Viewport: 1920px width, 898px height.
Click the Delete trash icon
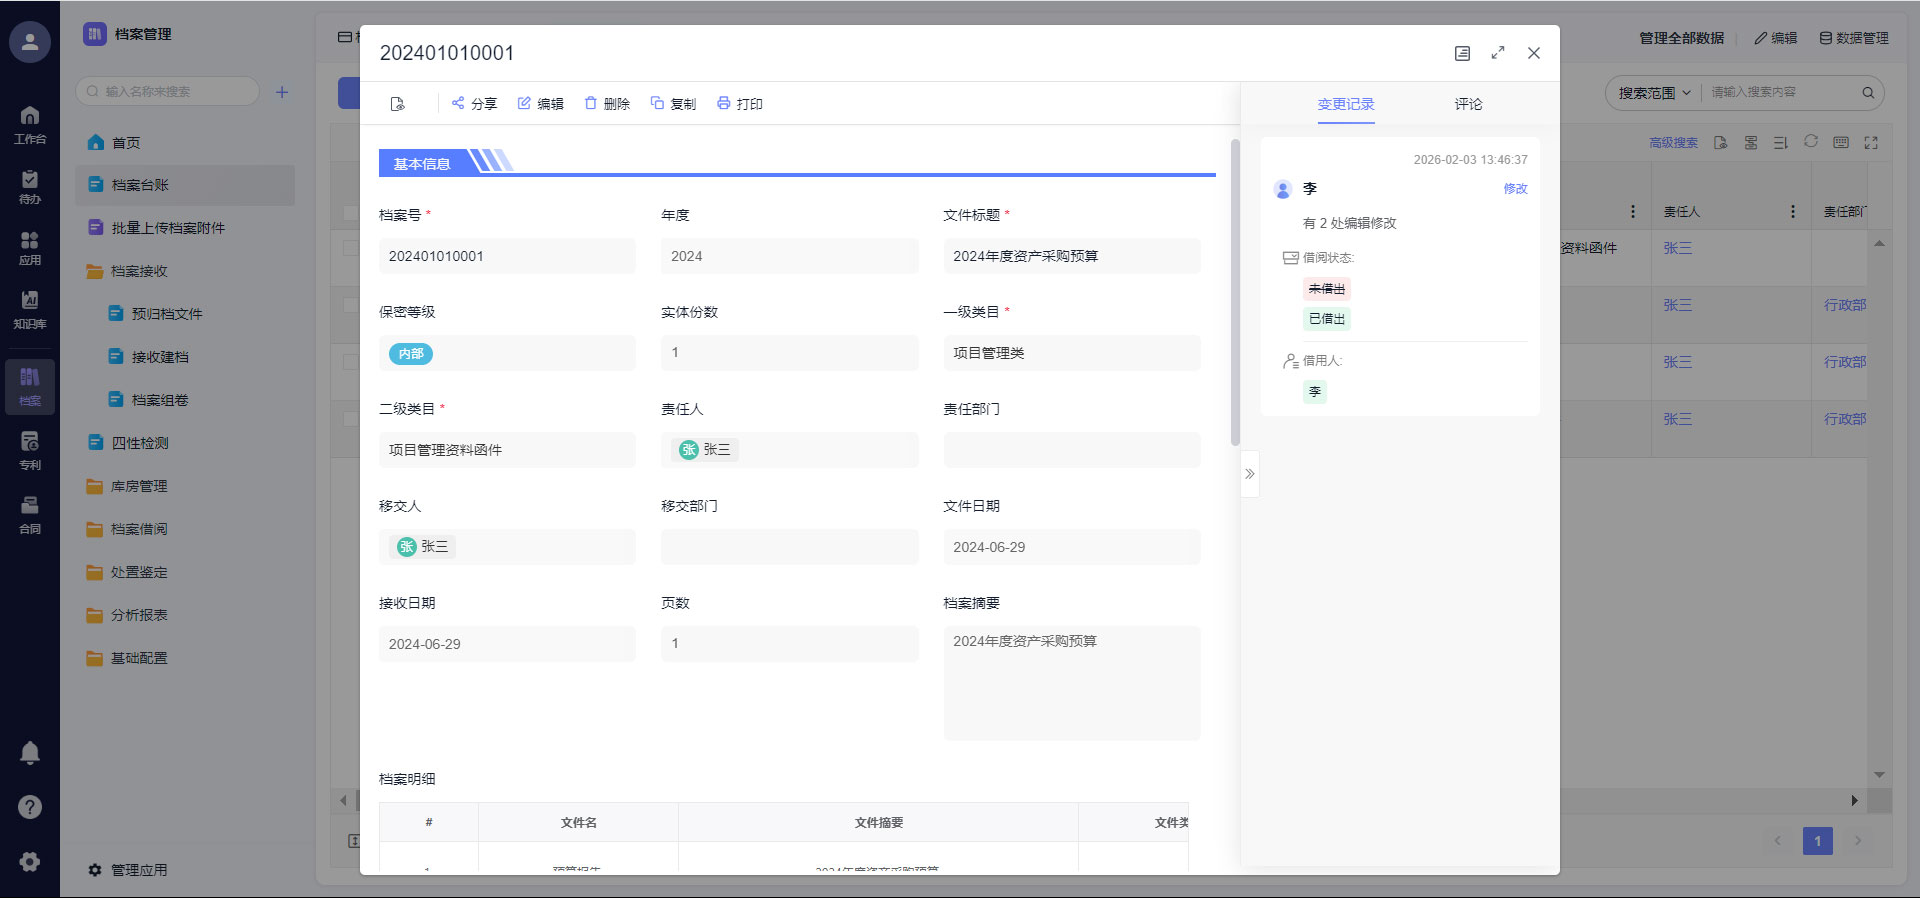tap(591, 103)
